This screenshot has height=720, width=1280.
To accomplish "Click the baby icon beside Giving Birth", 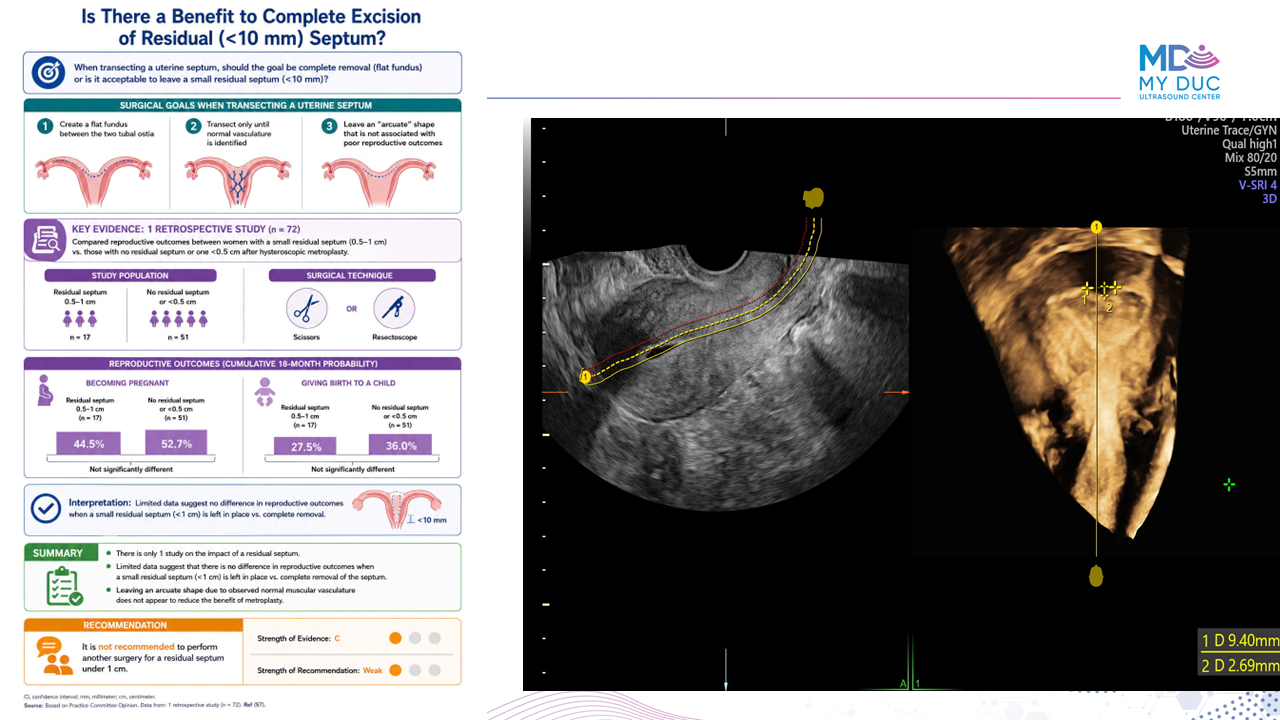I will coord(266,391).
